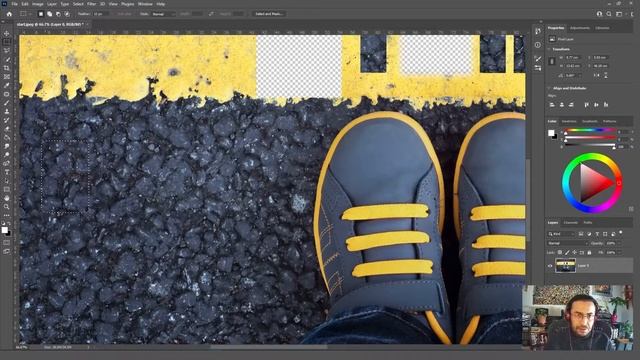Open the rotation angle dropdown
This screenshot has width=640, height=360.
(x=580, y=76)
